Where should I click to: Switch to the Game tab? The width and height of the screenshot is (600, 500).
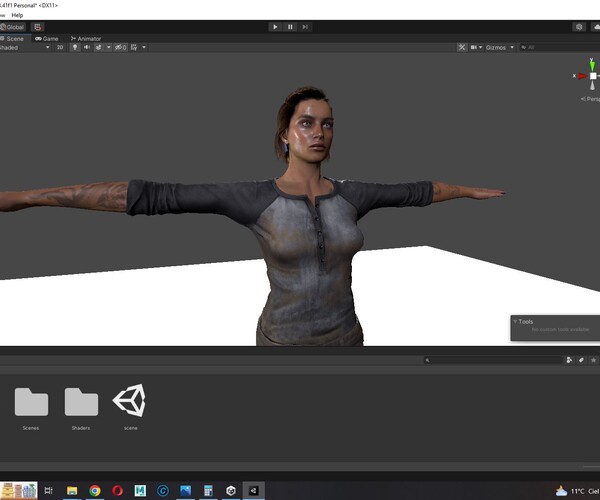(x=47, y=39)
